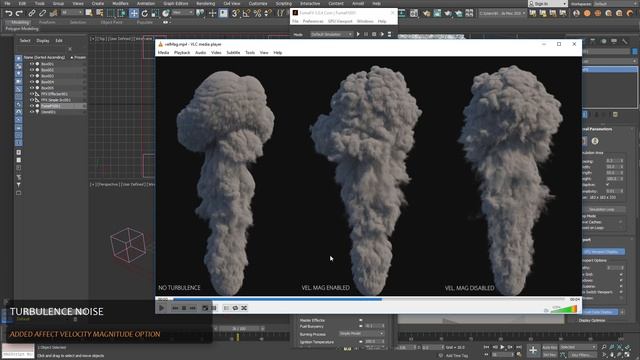Open the key filter Selected dropdown
Image resolution: width=640 pixels, height=360 pixels.
(x=578, y=347)
